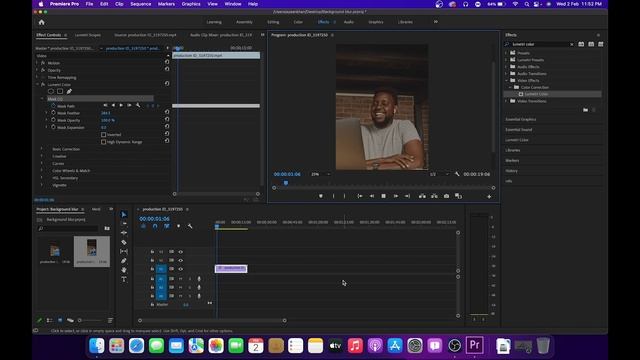Open mask tracking method wrench
The height and width of the screenshot is (360, 640).
click(138, 105)
